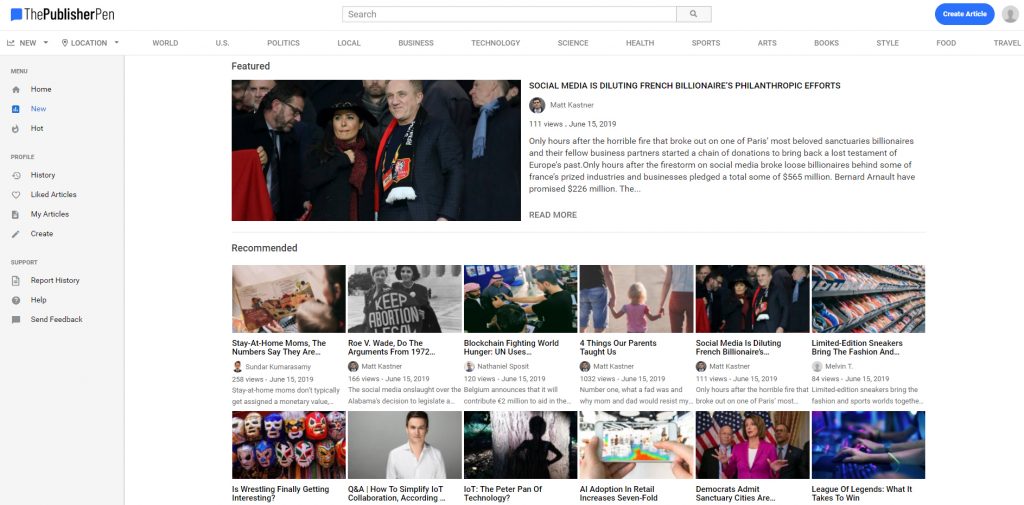
Task: Open the Keep Abortion Legal protest thumbnail
Action: (404, 298)
